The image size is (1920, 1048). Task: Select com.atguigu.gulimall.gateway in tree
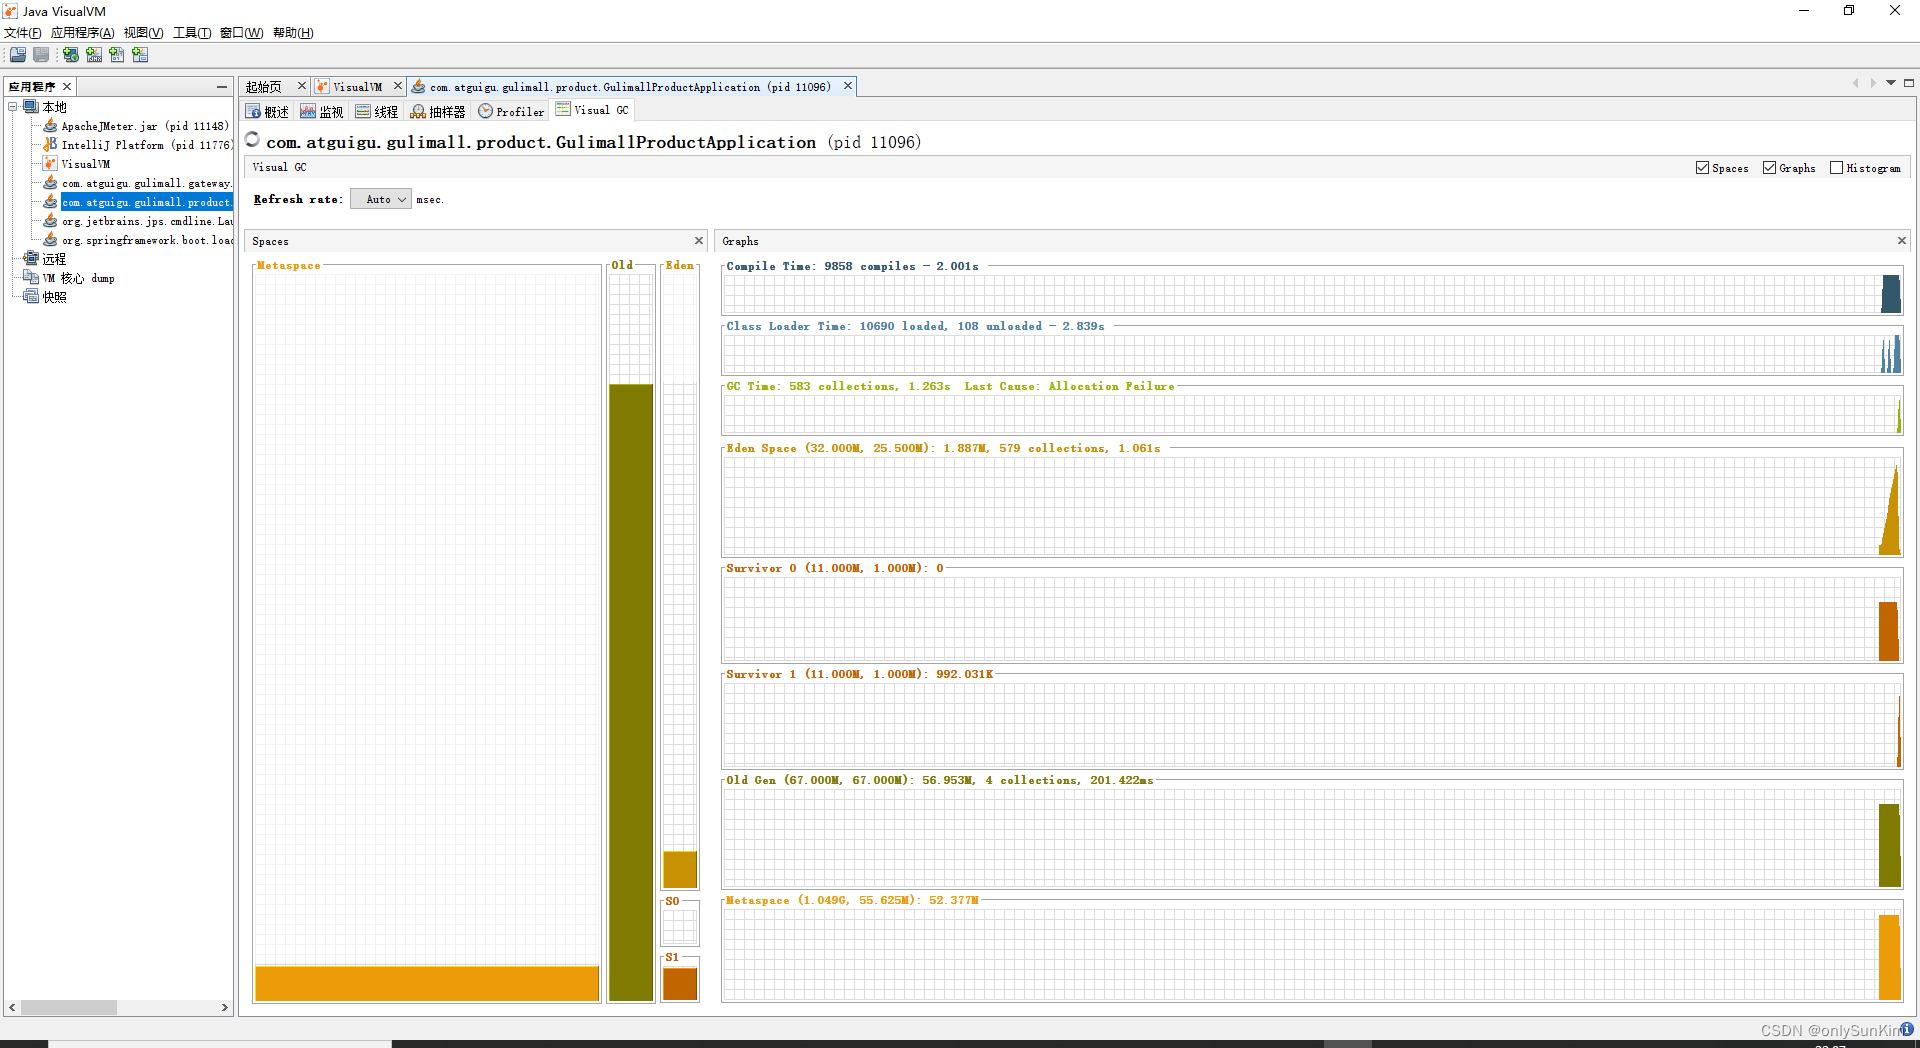[147, 183]
